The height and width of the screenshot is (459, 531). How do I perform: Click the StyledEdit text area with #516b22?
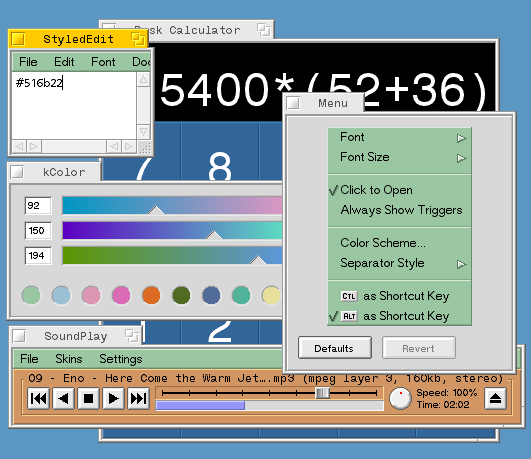(x=74, y=105)
